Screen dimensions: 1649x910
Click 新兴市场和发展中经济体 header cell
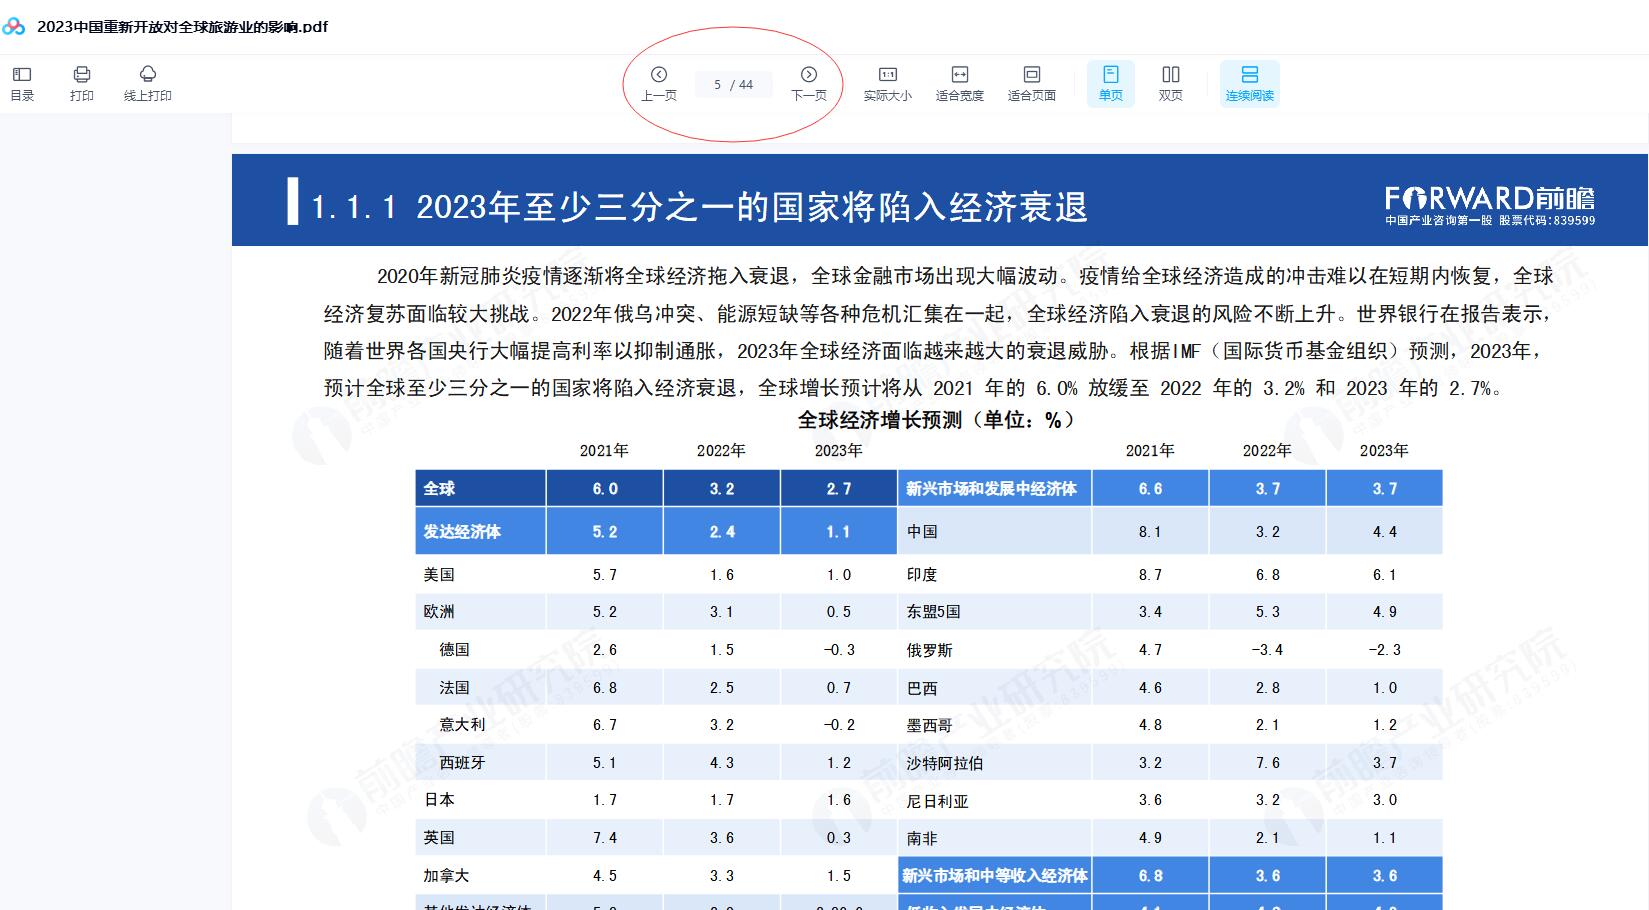click(x=993, y=488)
